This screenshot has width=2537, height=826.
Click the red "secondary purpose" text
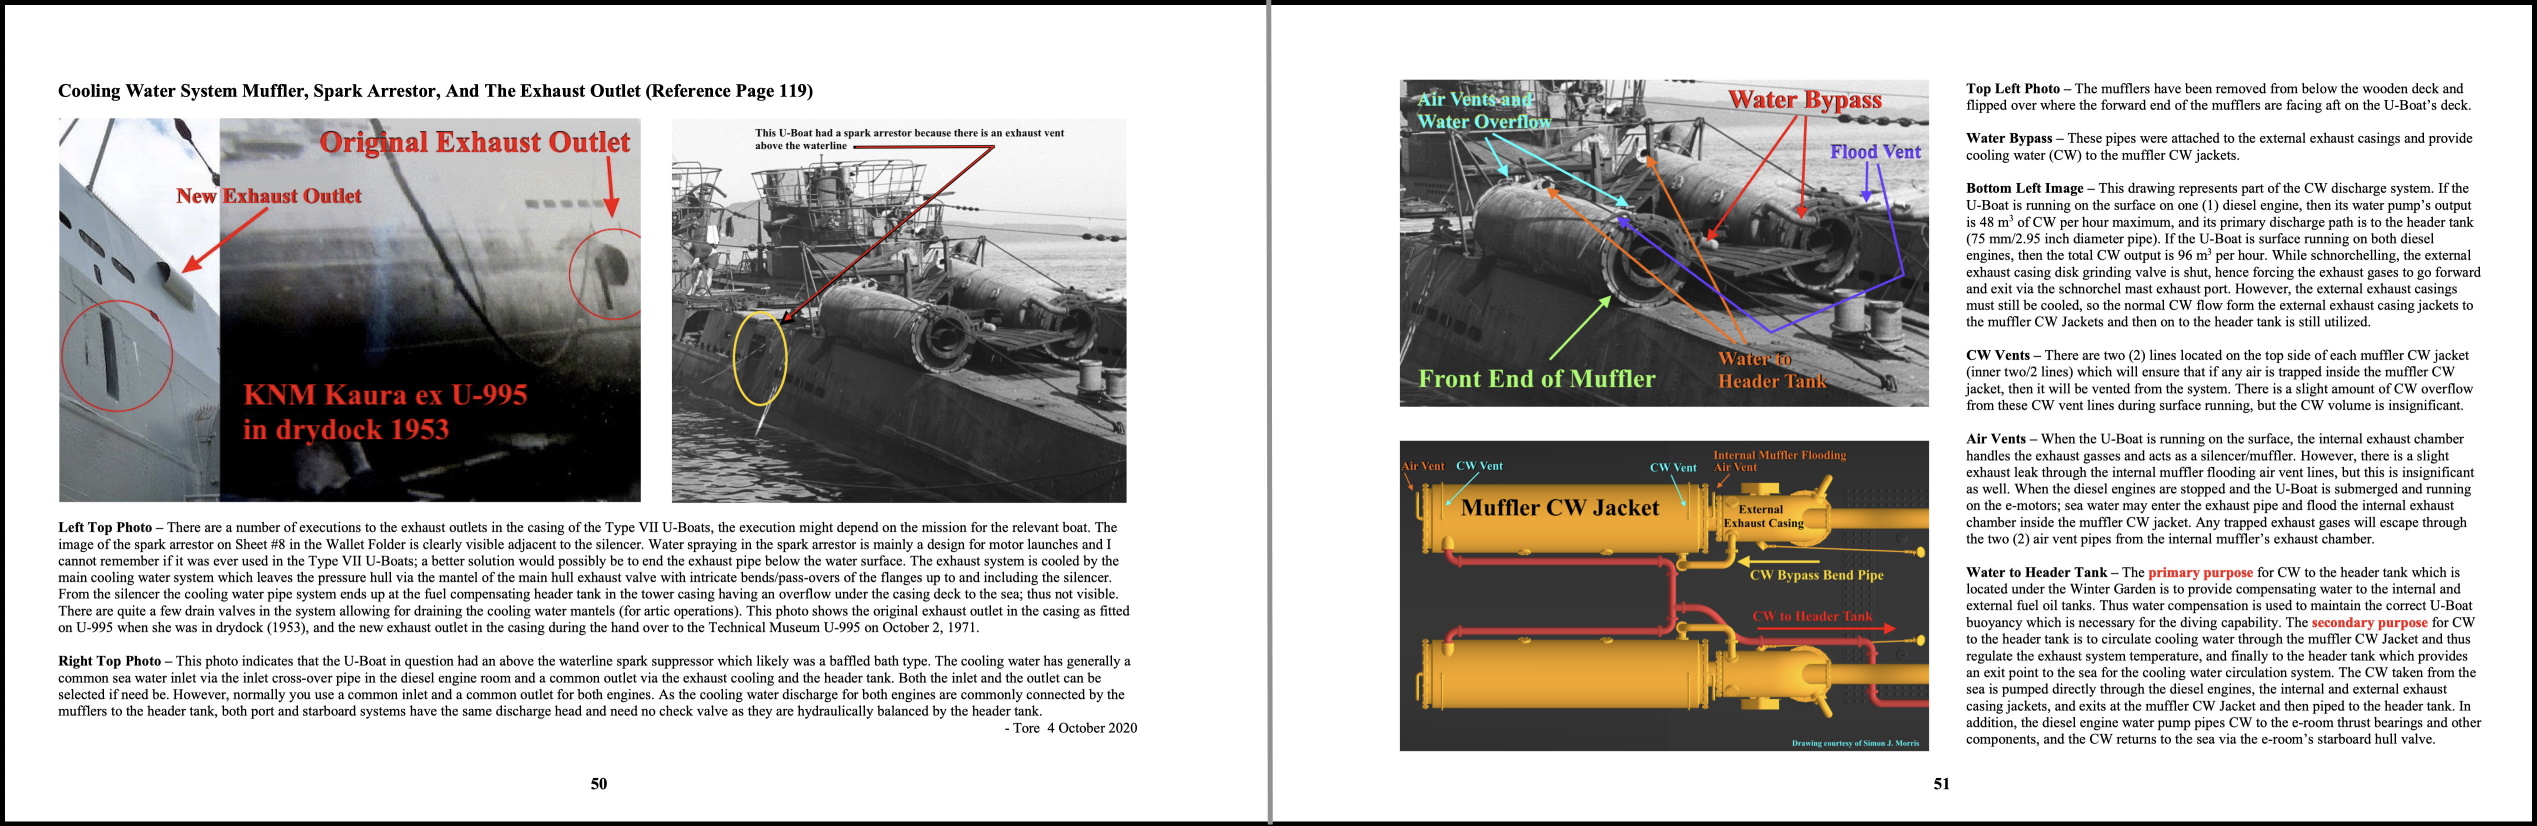click(x=2368, y=623)
